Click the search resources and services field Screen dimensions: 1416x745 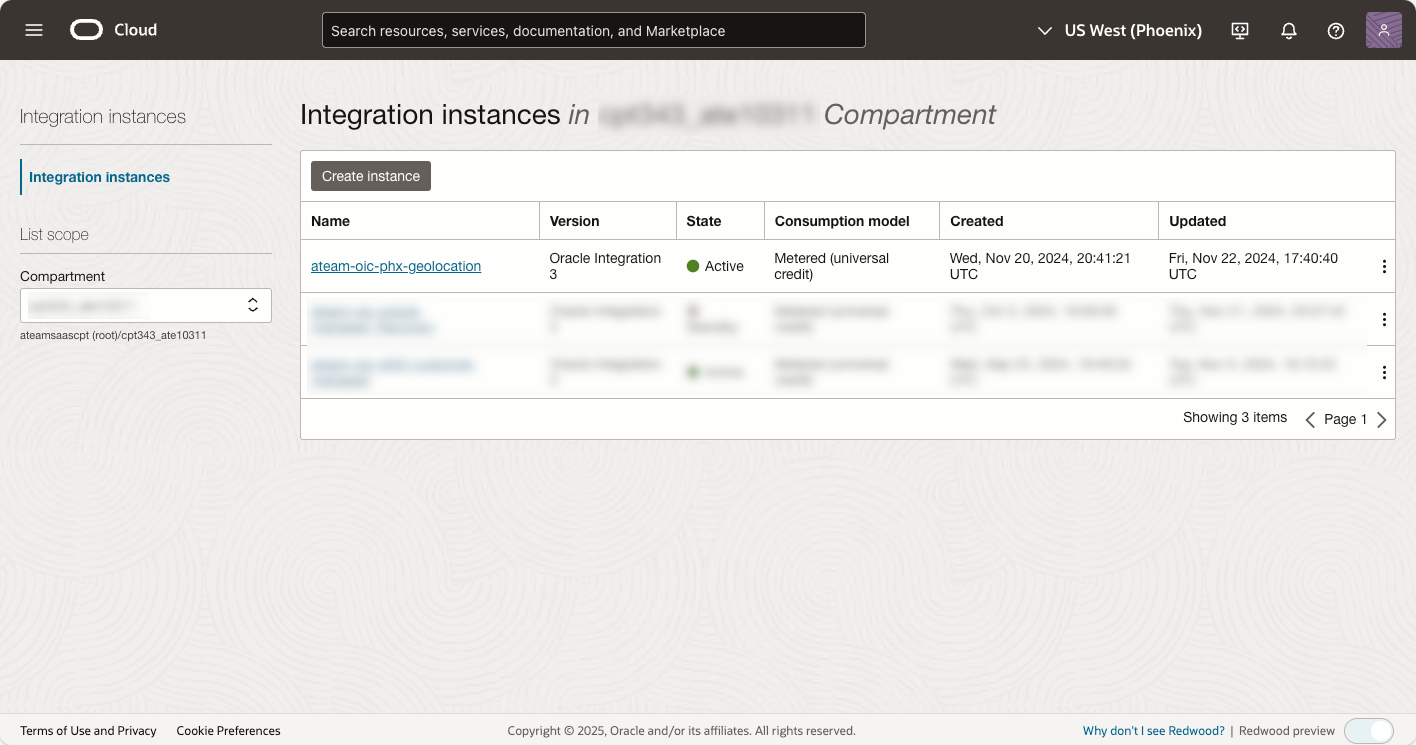click(593, 31)
